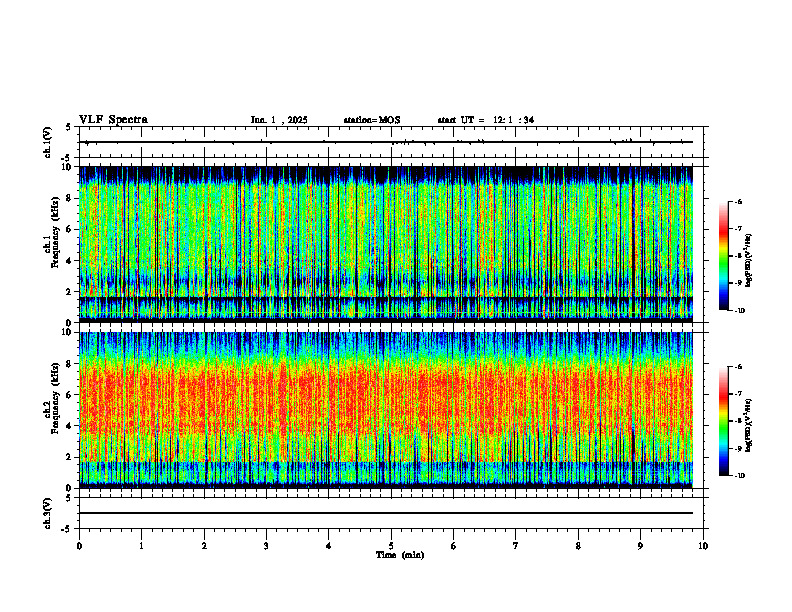Viewport: 792px width, 612px height.
Task: Click the ch.1 color bar "log(PSD)" label
Action: [x=749, y=261]
